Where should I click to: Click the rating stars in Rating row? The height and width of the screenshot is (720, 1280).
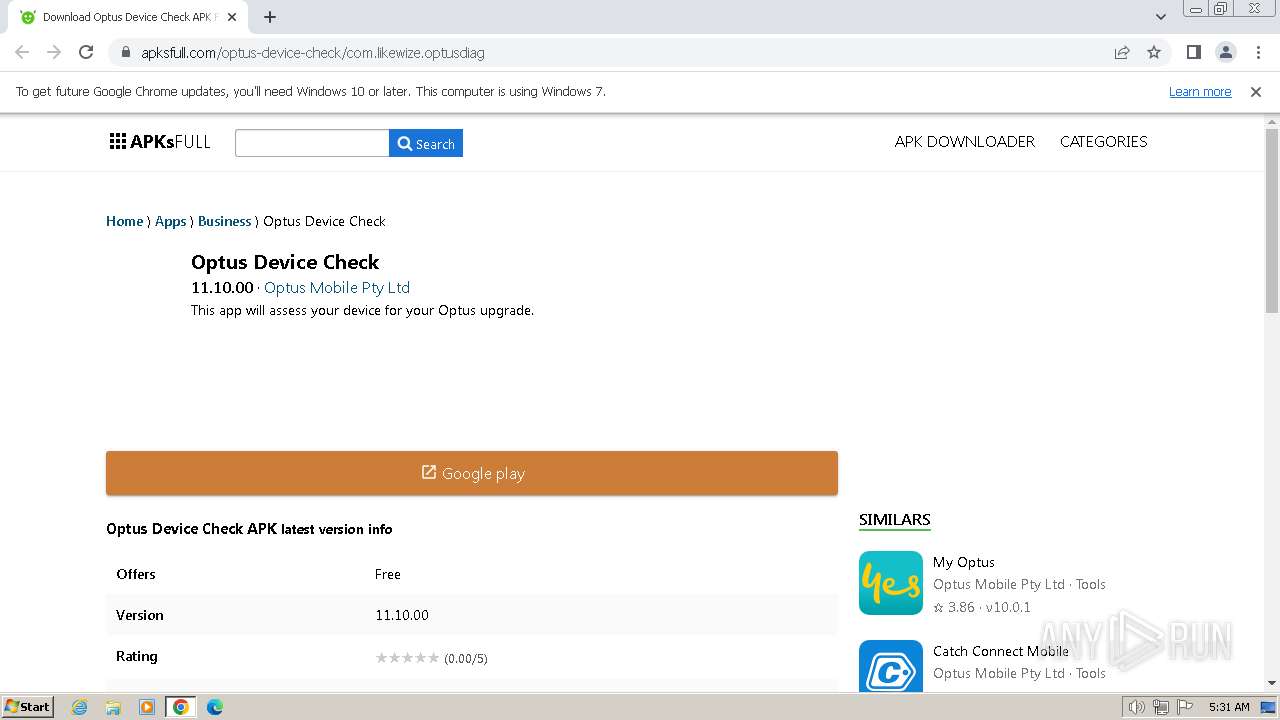(407, 657)
